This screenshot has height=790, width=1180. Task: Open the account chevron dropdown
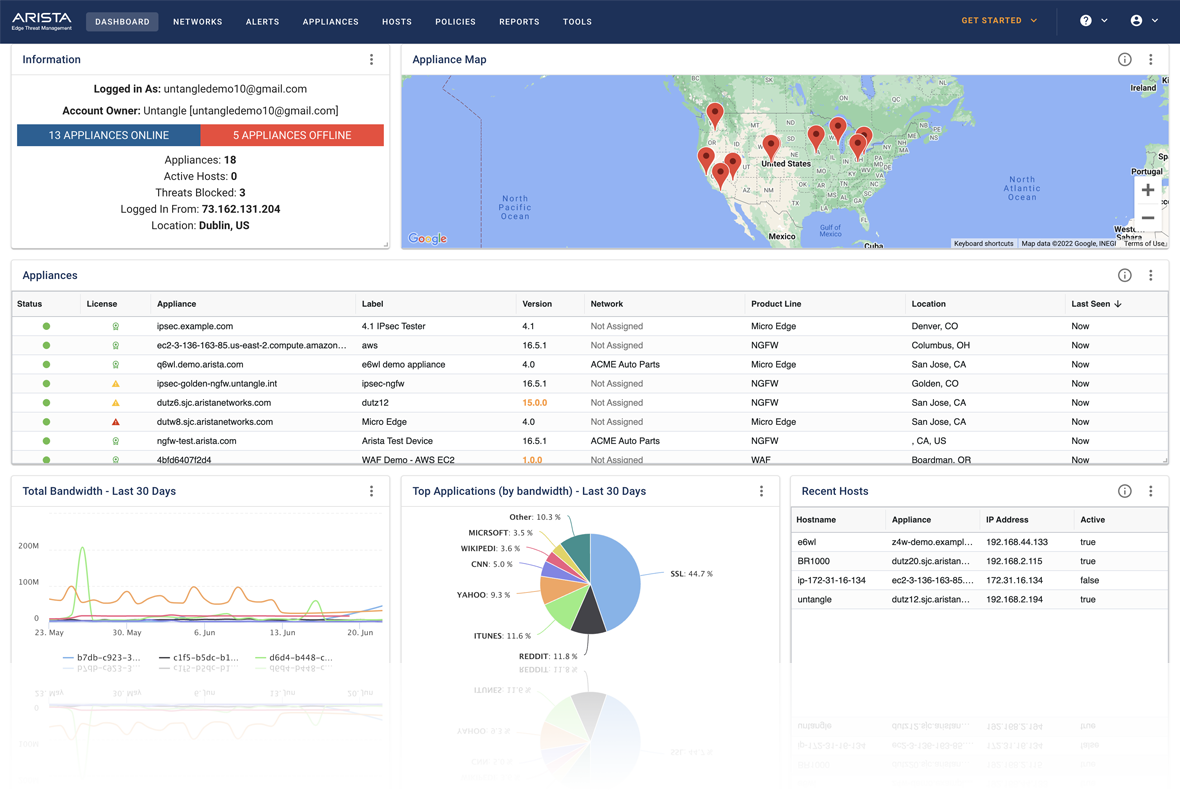coord(1154,20)
